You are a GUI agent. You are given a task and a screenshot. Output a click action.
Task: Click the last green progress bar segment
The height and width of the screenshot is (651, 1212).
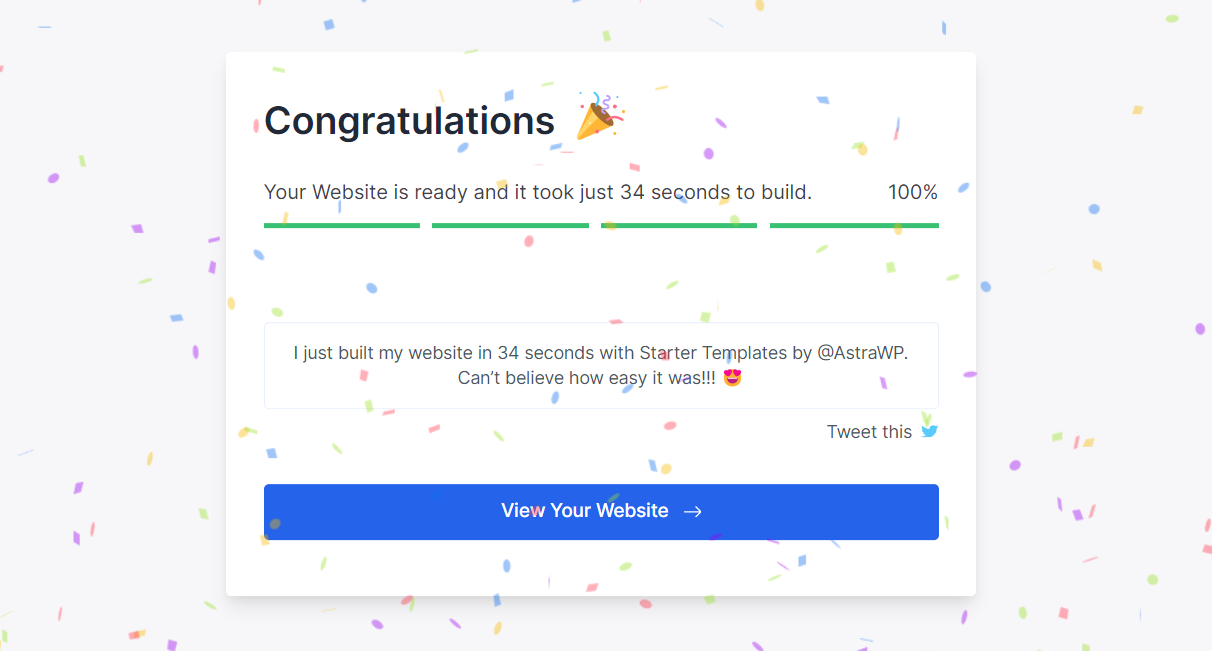[854, 226]
